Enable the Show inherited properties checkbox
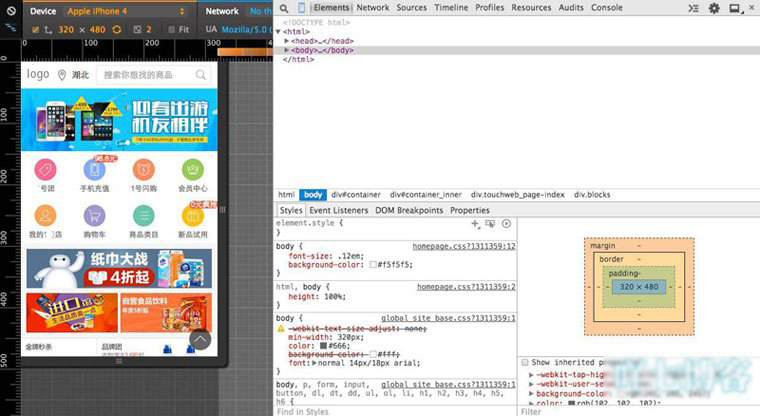 point(527,362)
